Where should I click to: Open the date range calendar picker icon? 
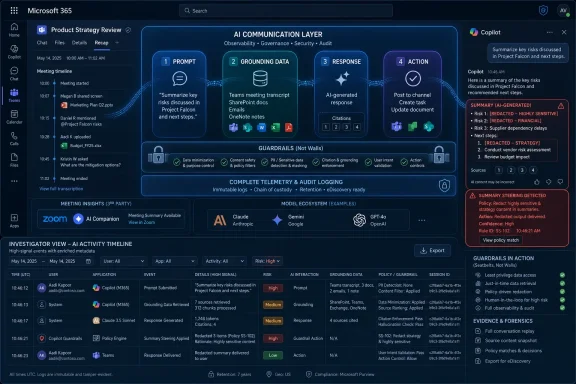[89, 261]
